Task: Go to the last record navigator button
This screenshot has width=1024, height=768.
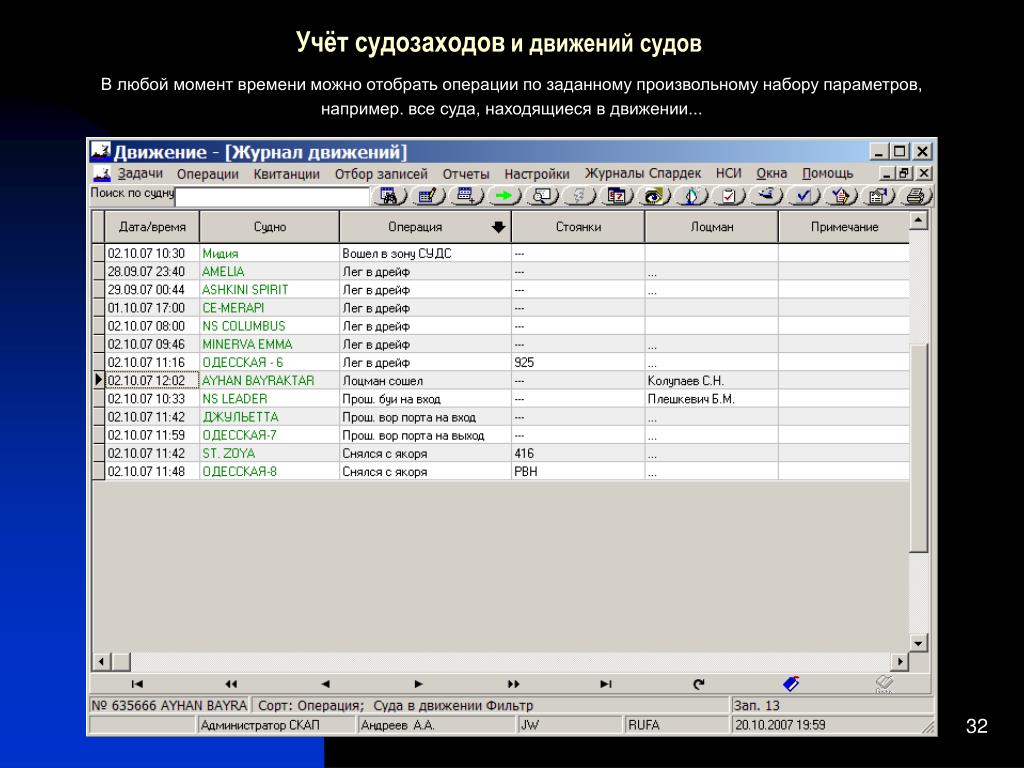Action: click(x=606, y=684)
